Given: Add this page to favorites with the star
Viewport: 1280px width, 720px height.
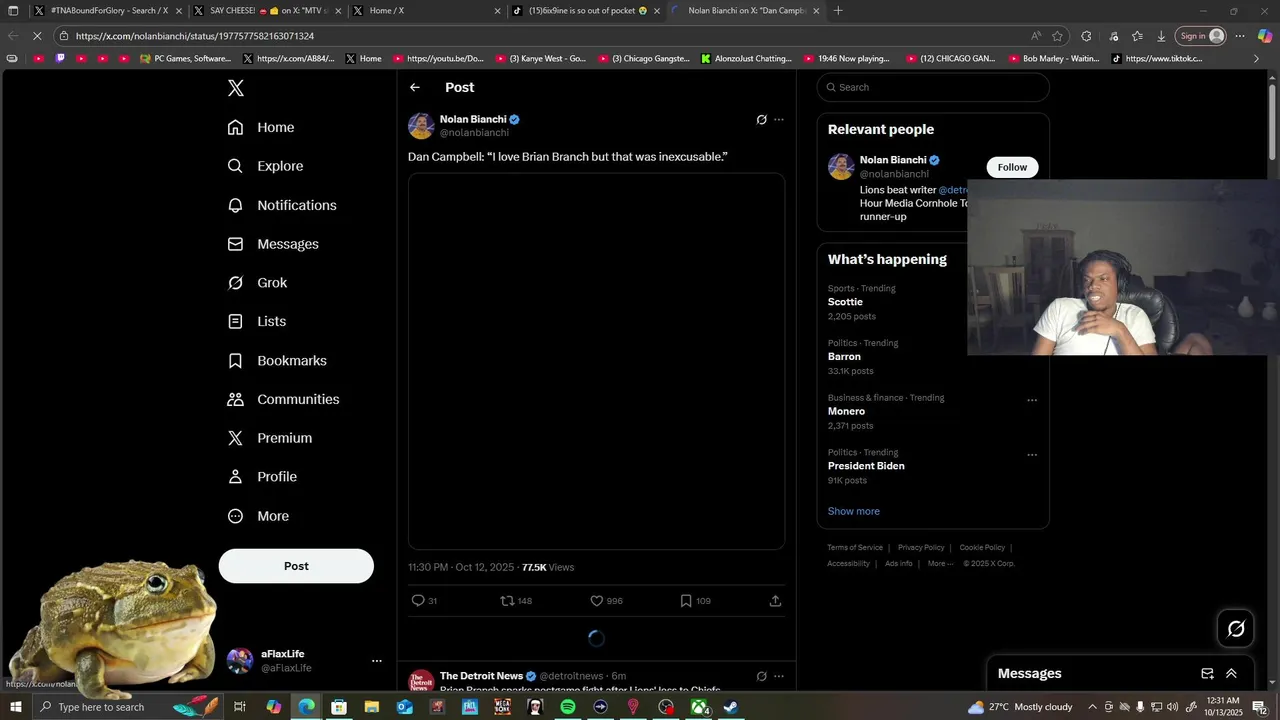Looking at the screenshot, I should tap(1057, 36).
